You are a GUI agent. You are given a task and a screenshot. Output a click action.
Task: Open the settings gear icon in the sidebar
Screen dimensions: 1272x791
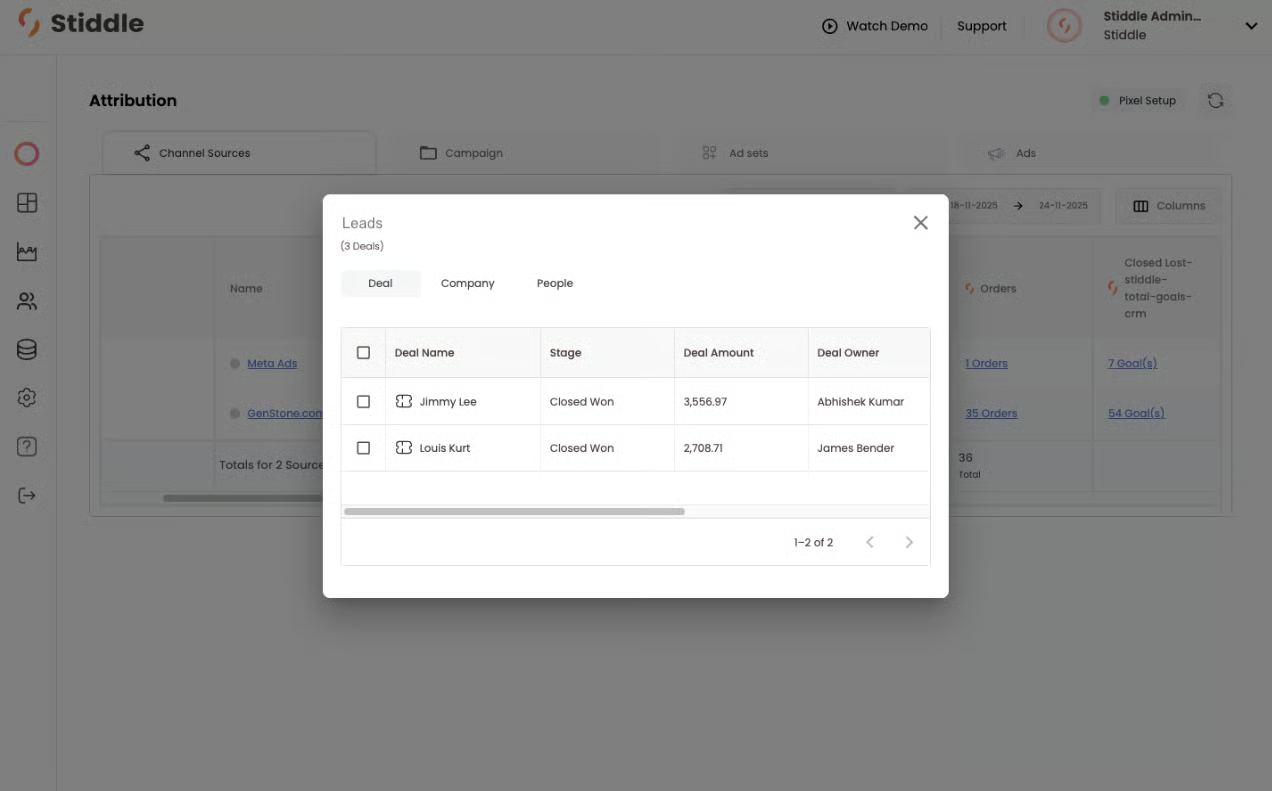(27, 398)
